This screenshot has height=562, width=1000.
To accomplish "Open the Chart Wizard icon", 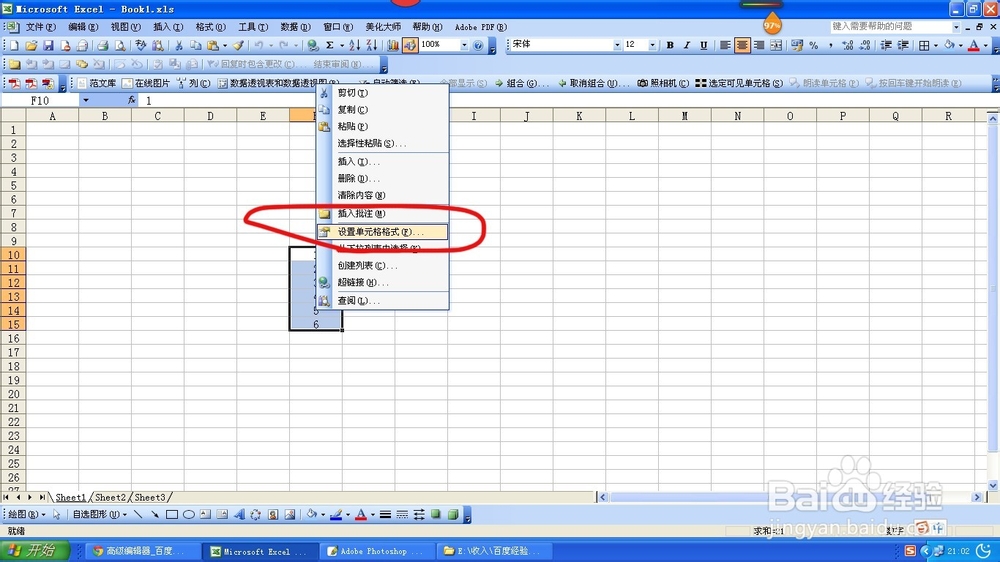I will point(393,45).
